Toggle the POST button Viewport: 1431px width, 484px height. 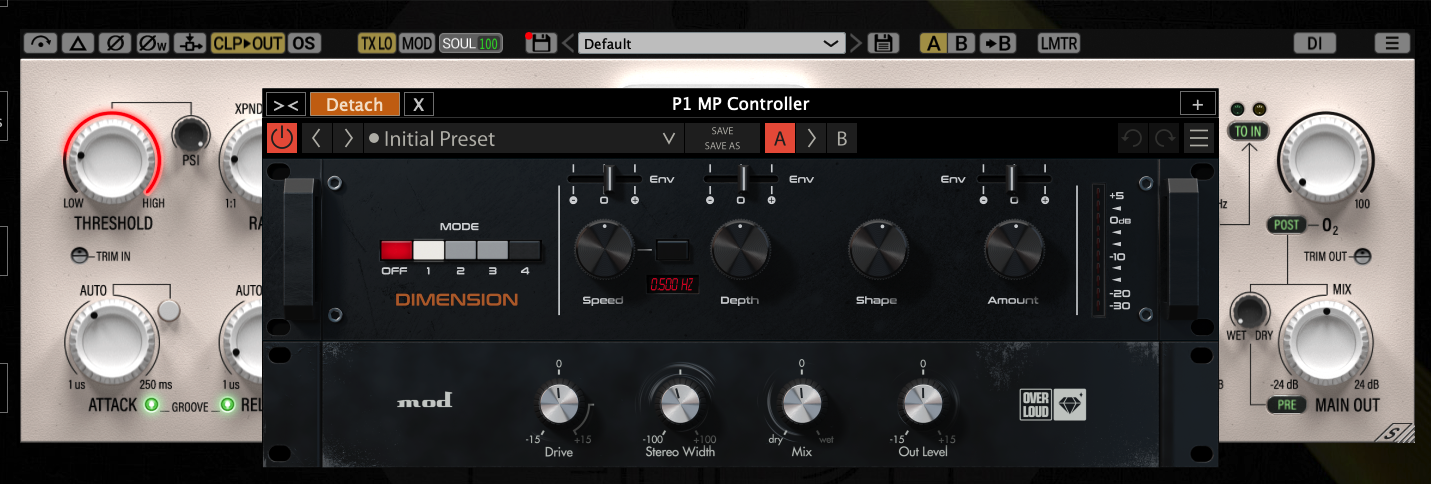click(x=1288, y=224)
